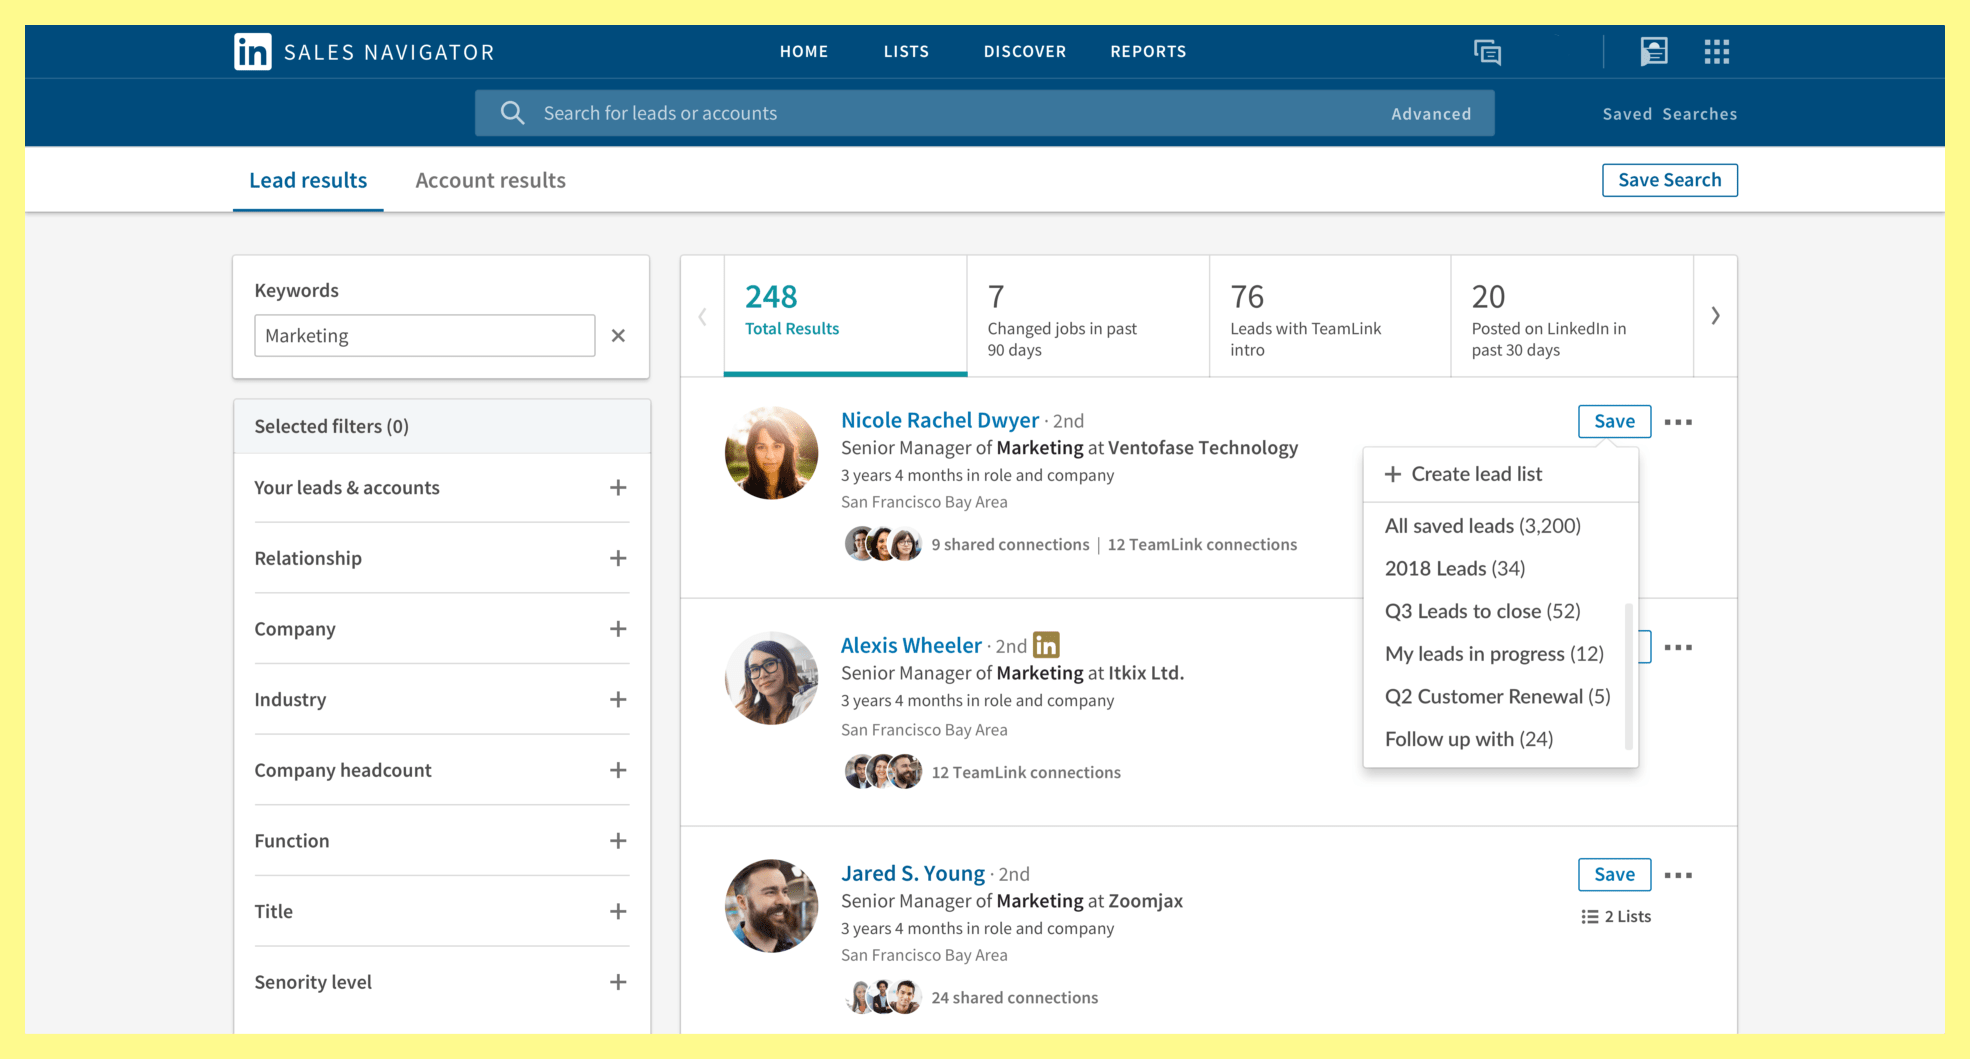Open Saved Searches
1970x1059 pixels.
(1670, 114)
